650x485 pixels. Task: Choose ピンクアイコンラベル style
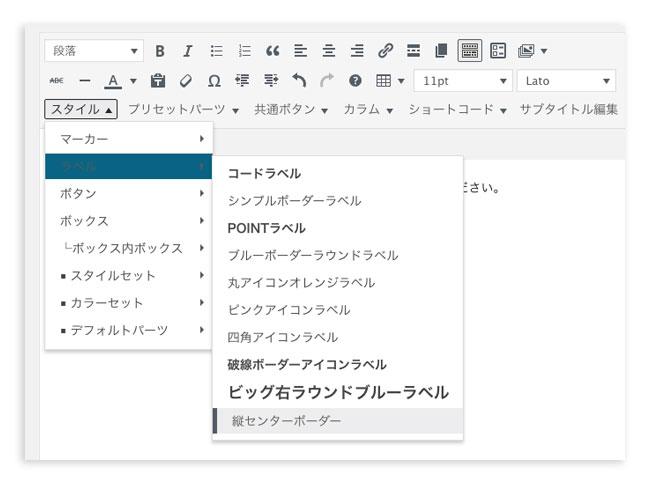click(x=338, y=310)
